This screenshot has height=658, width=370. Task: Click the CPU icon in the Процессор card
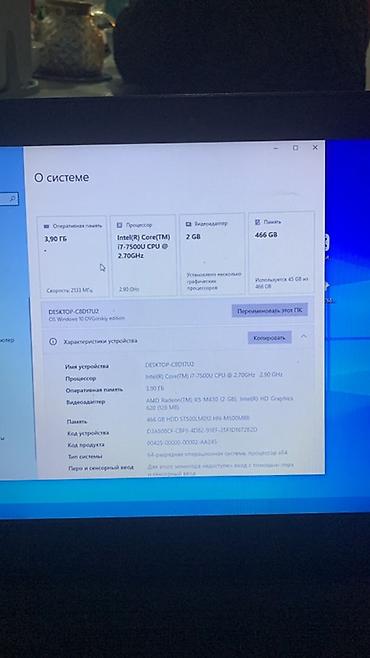coord(120,225)
